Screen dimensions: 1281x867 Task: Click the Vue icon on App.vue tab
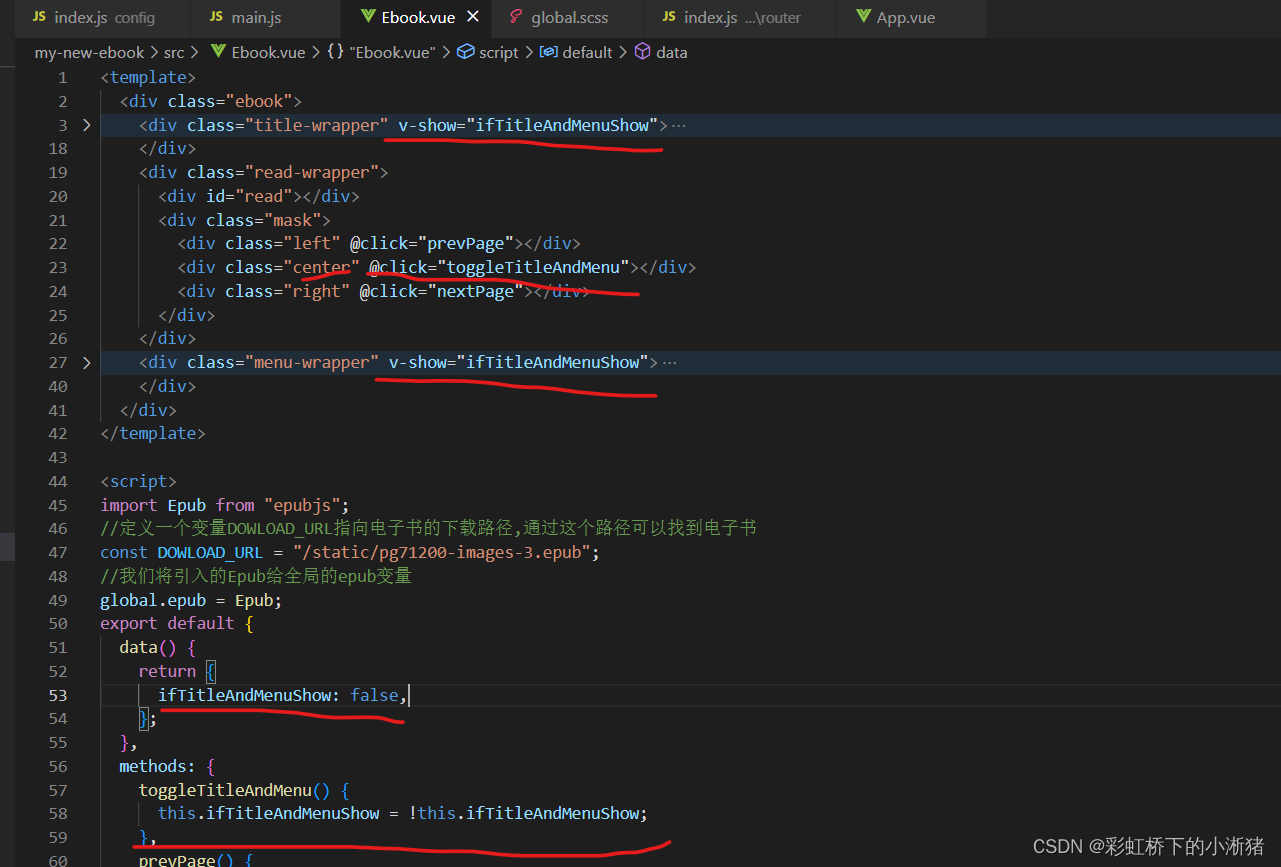click(x=863, y=17)
